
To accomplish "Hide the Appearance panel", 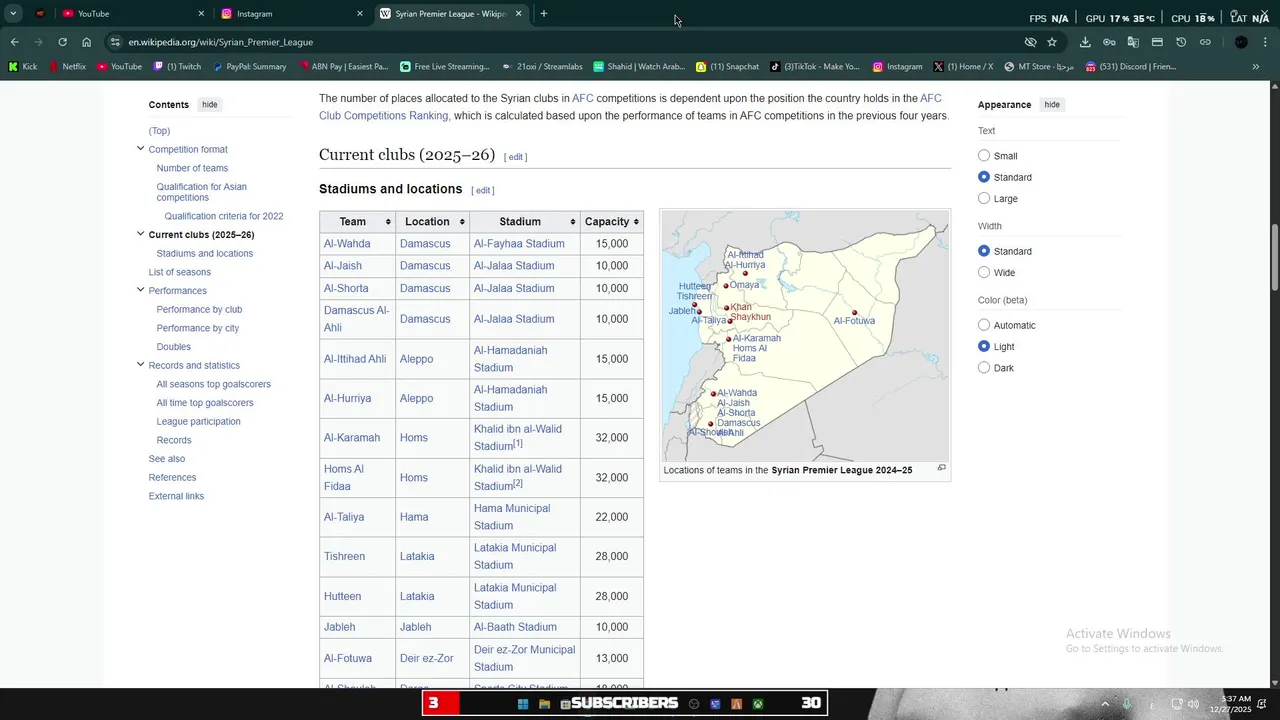I will (x=1052, y=105).
